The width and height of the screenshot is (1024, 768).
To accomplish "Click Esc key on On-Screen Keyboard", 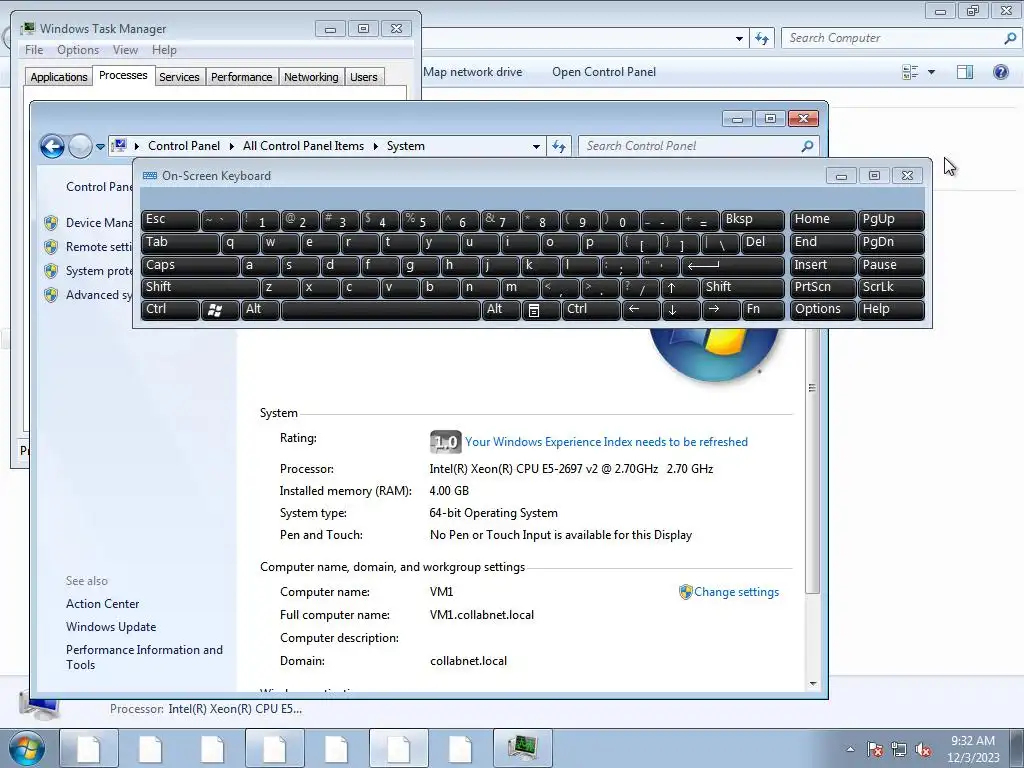I will (x=170, y=220).
